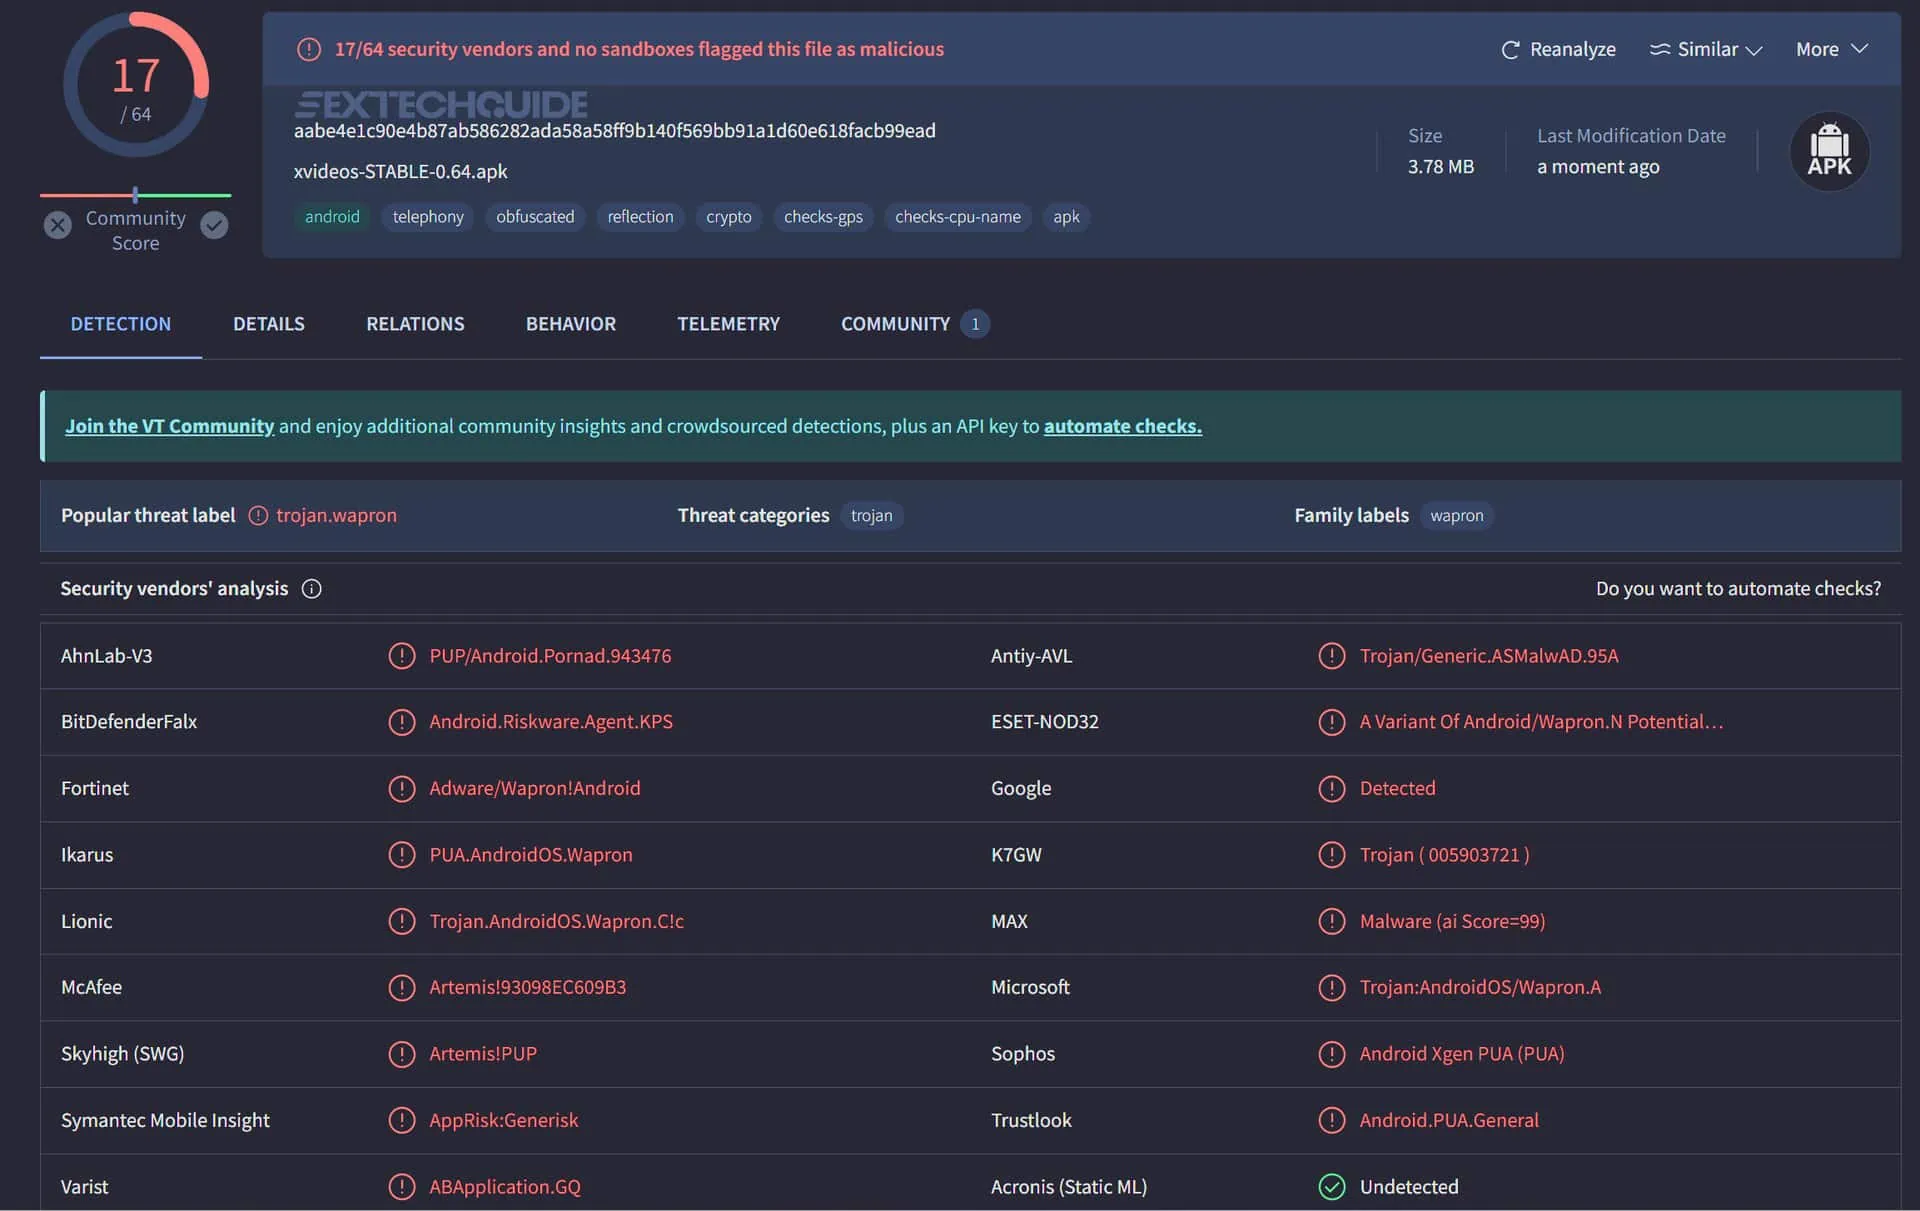Click the alert icon in BitDefenderFalx row
This screenshot has height=1211, width=1920.
[x=401, y=722]
